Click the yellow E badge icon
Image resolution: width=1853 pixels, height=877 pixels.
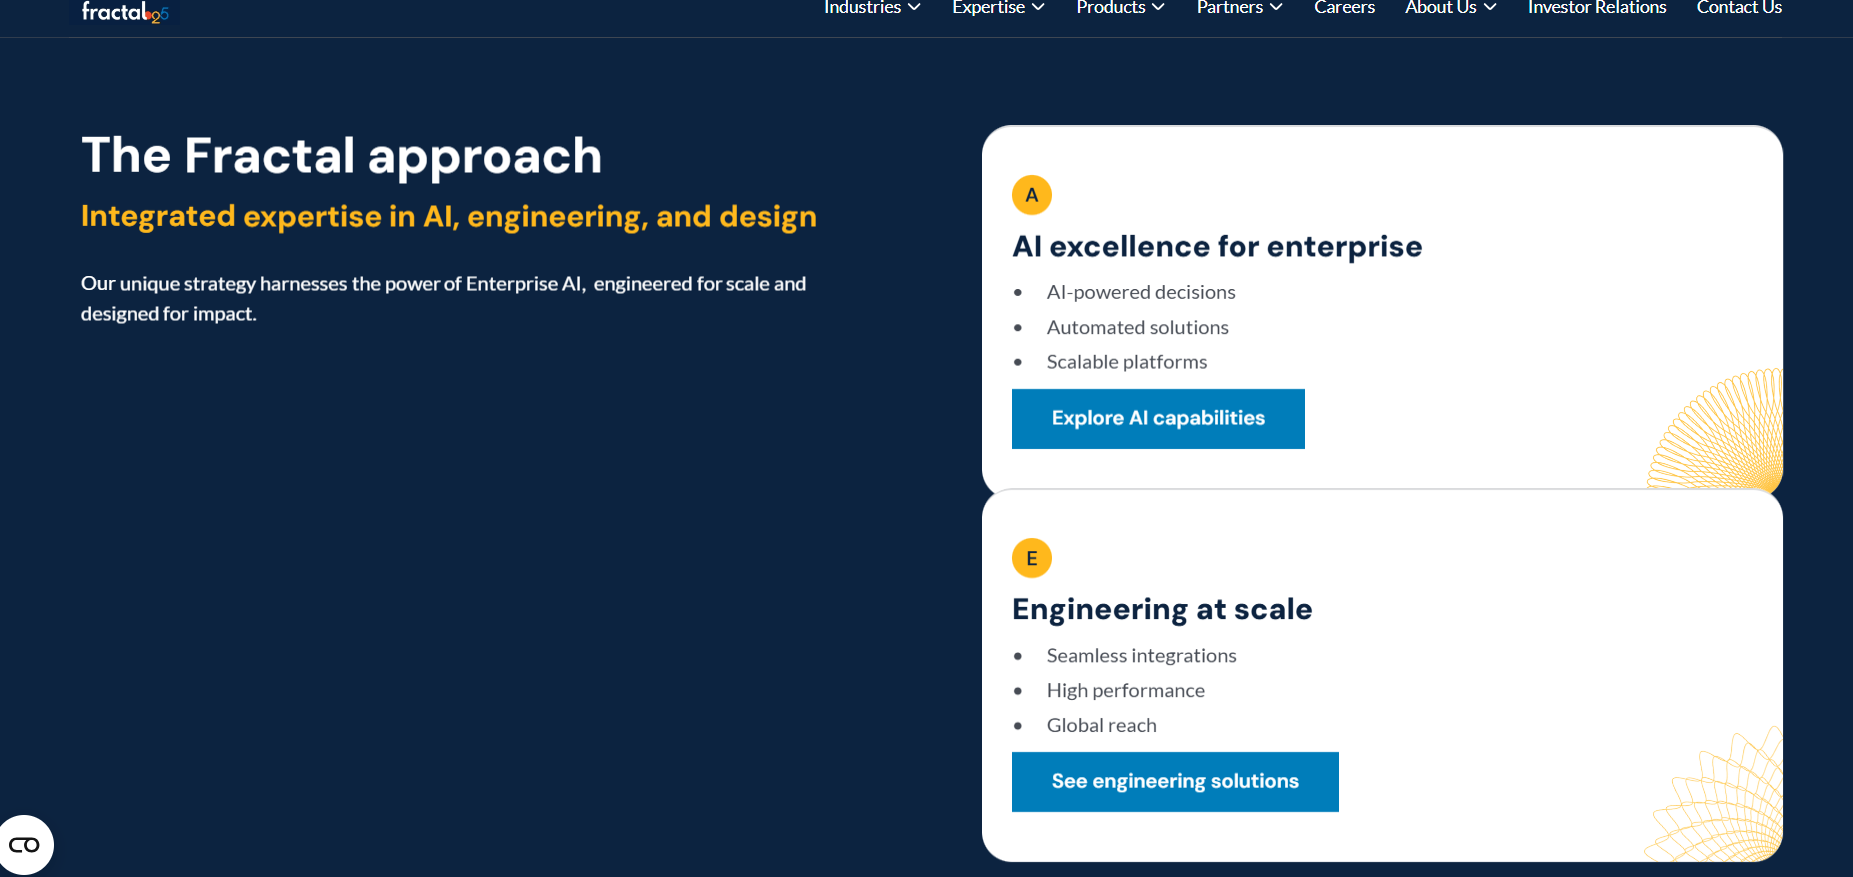click(1032, 558)
